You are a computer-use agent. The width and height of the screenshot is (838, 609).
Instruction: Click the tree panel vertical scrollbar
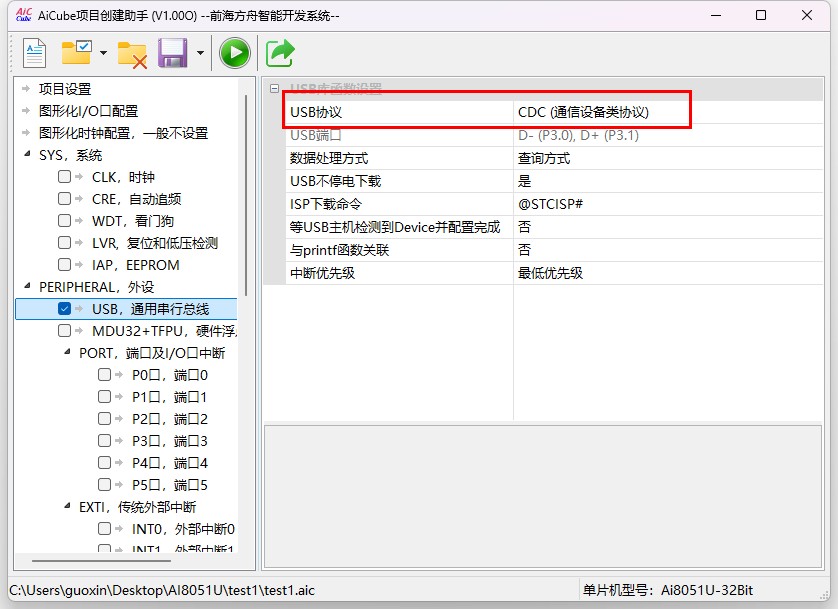(x=246, y=195)
